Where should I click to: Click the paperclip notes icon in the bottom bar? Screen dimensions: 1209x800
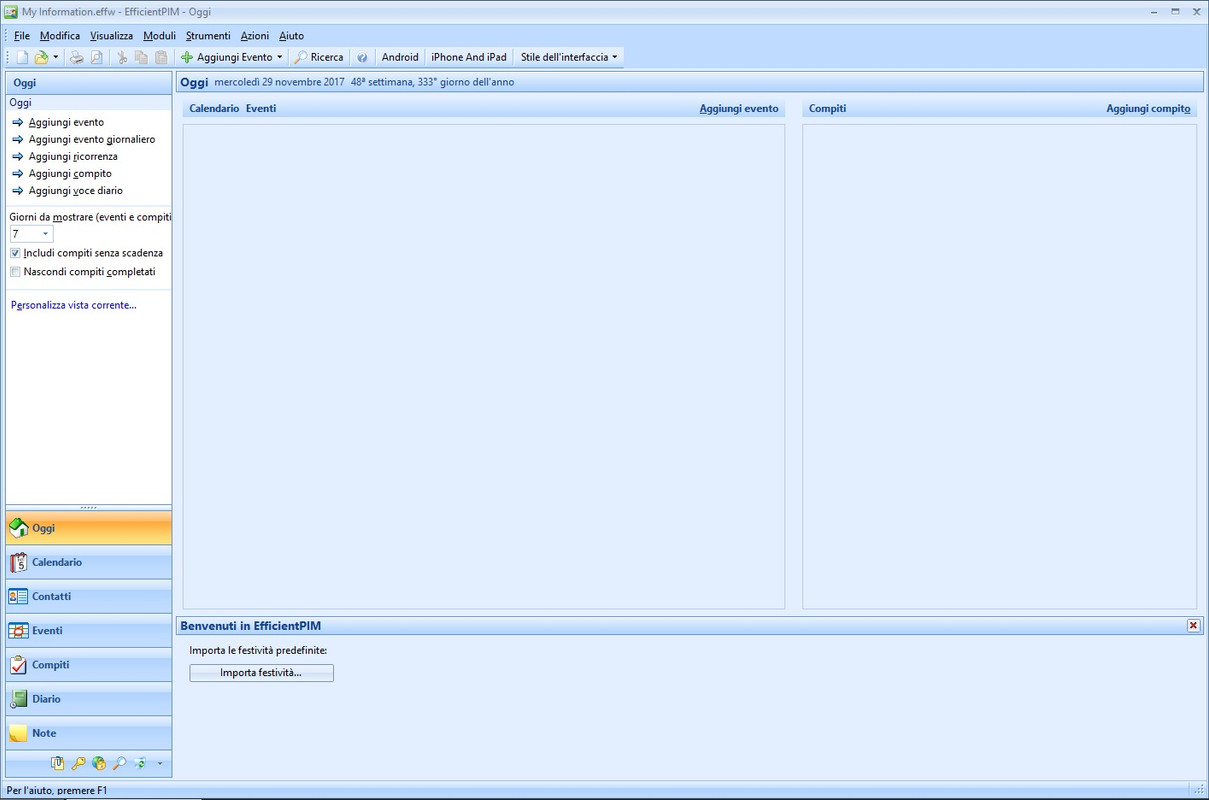(57, 763)
